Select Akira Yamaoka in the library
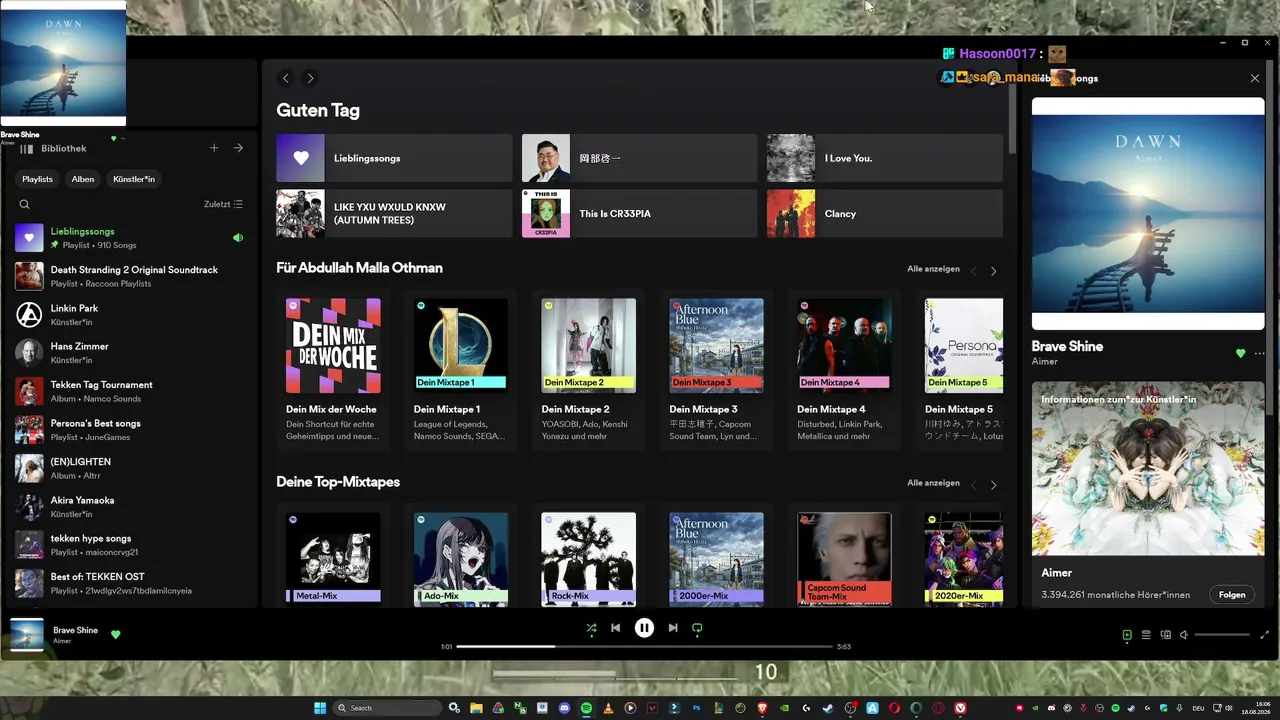The width and height of the screenshot is (1280, 720). click(129, 507)
